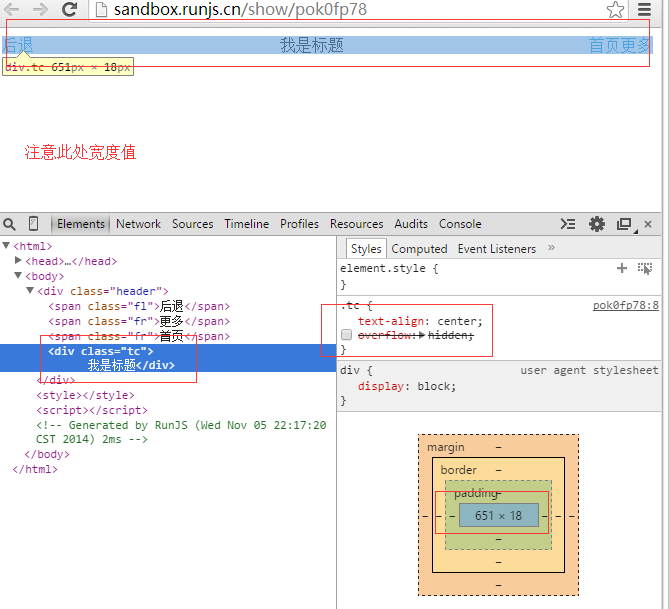Viewport: 669px width, 609px height.
Task: Go forward using the browser forward arrow
Action: point(40,9)
